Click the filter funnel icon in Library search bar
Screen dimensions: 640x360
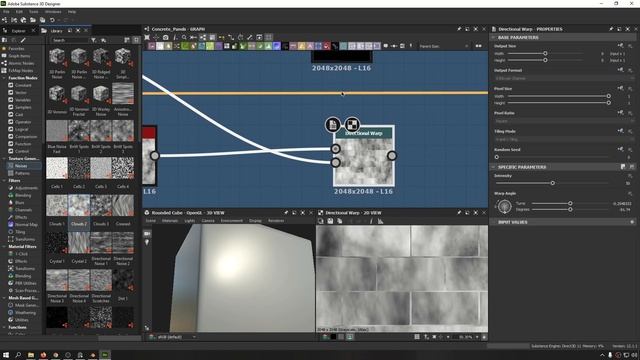94,40
